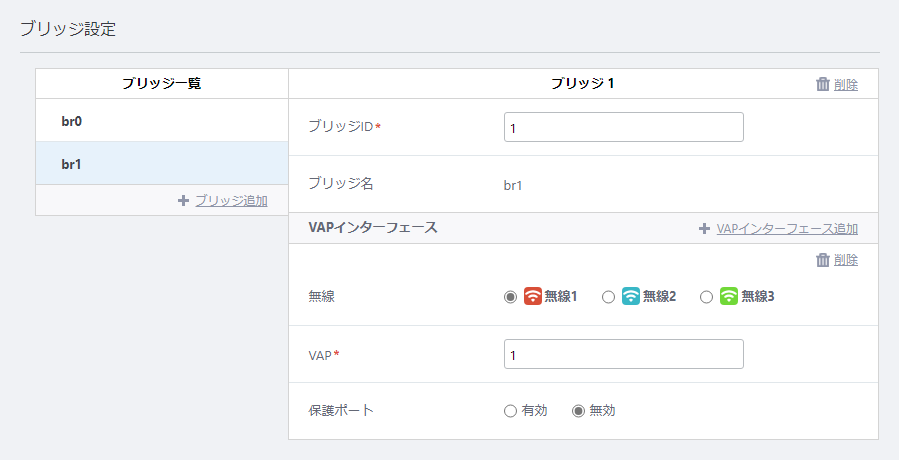Image resolution: width=899 pixels, height=460 pixels.
Task: Click the plus icon beside VAPインターフェース追加
Action: 704,229
